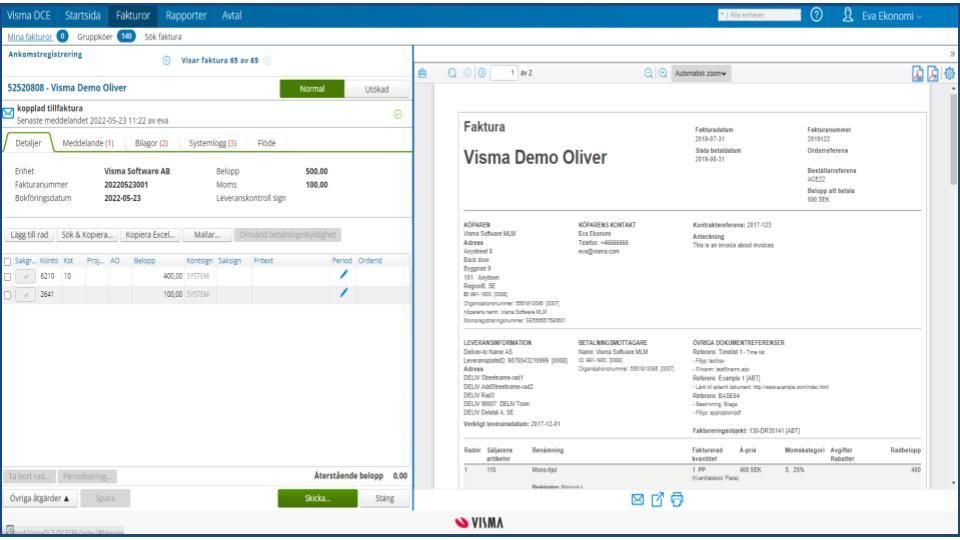Click the Konto cell 6210
The image size is (960, 540).
tap(48, 277)
